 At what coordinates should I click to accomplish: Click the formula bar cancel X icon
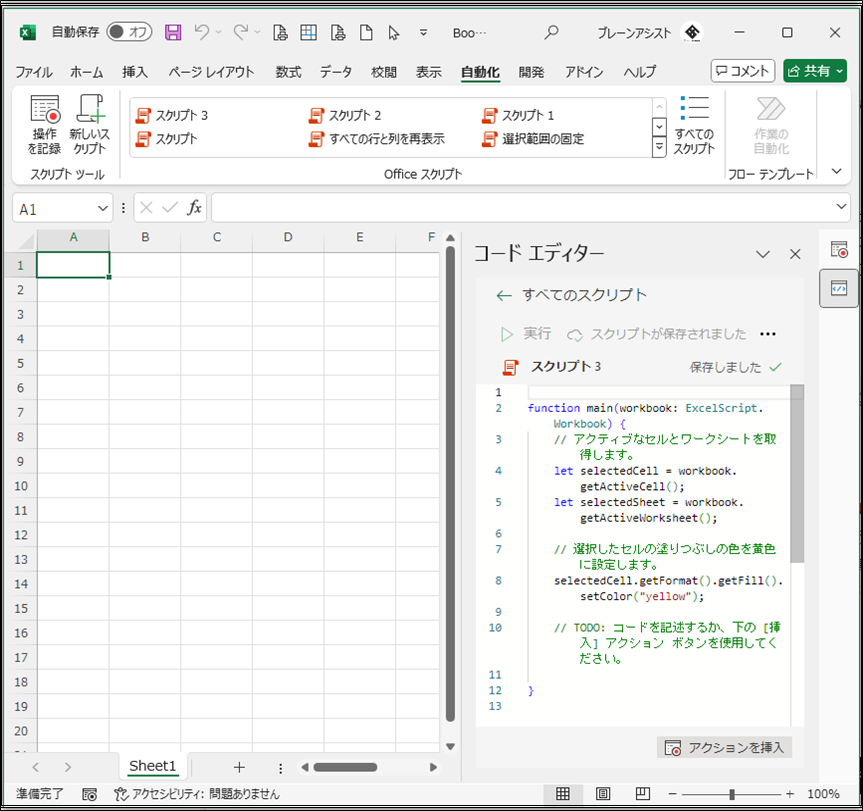146,207
